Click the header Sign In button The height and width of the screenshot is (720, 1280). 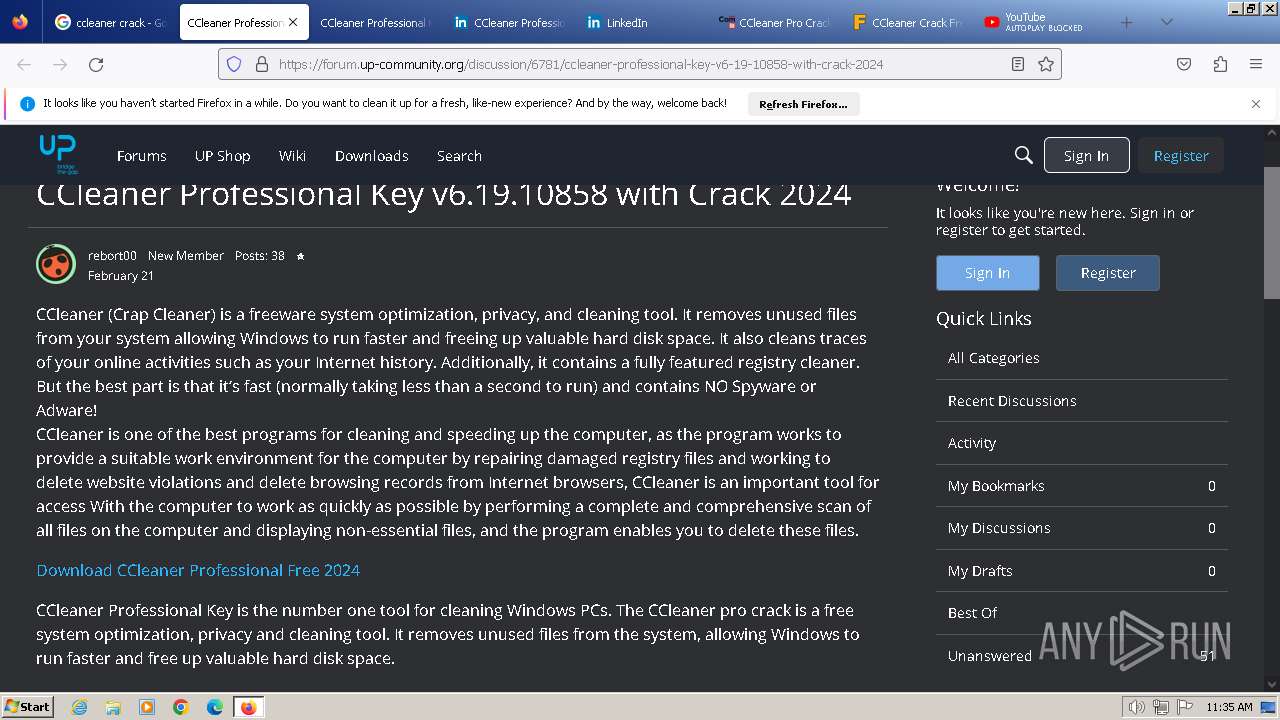click(x=1086, y=155)
